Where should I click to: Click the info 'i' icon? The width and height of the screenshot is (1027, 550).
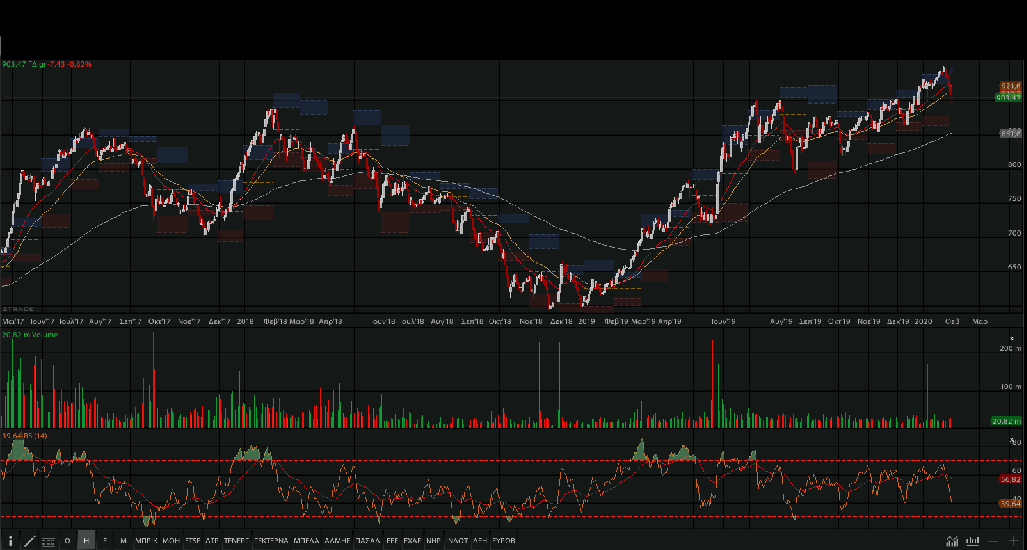tap(11, 541)
